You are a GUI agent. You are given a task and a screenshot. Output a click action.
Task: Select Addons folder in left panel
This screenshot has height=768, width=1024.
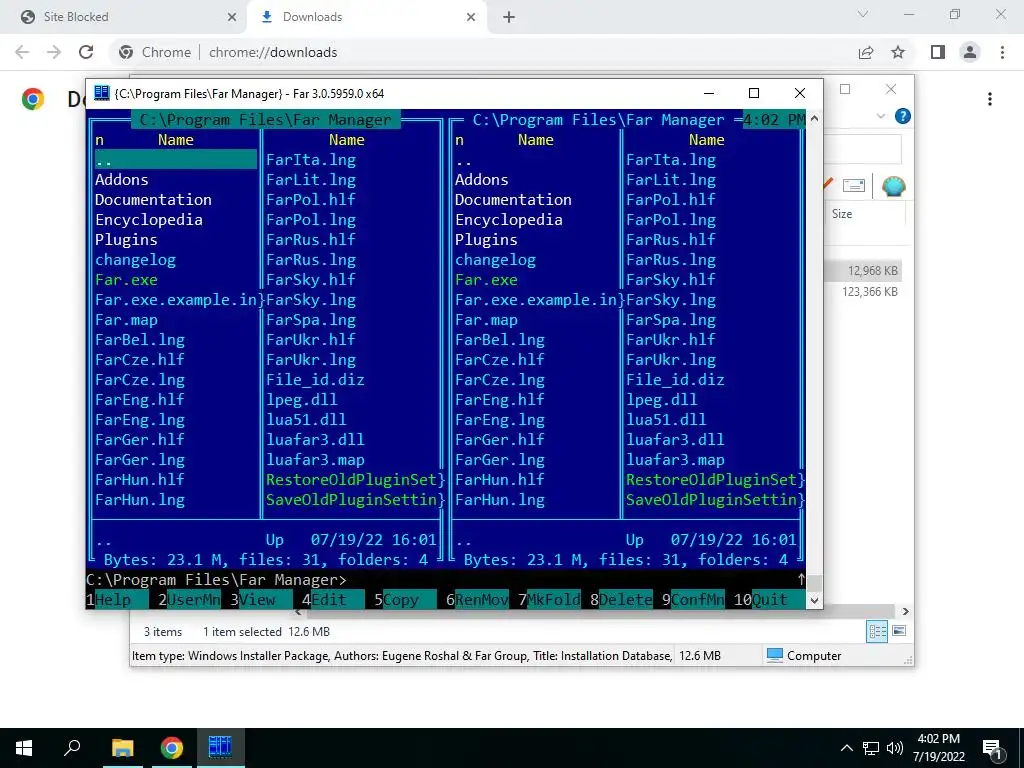click(121, 180)
